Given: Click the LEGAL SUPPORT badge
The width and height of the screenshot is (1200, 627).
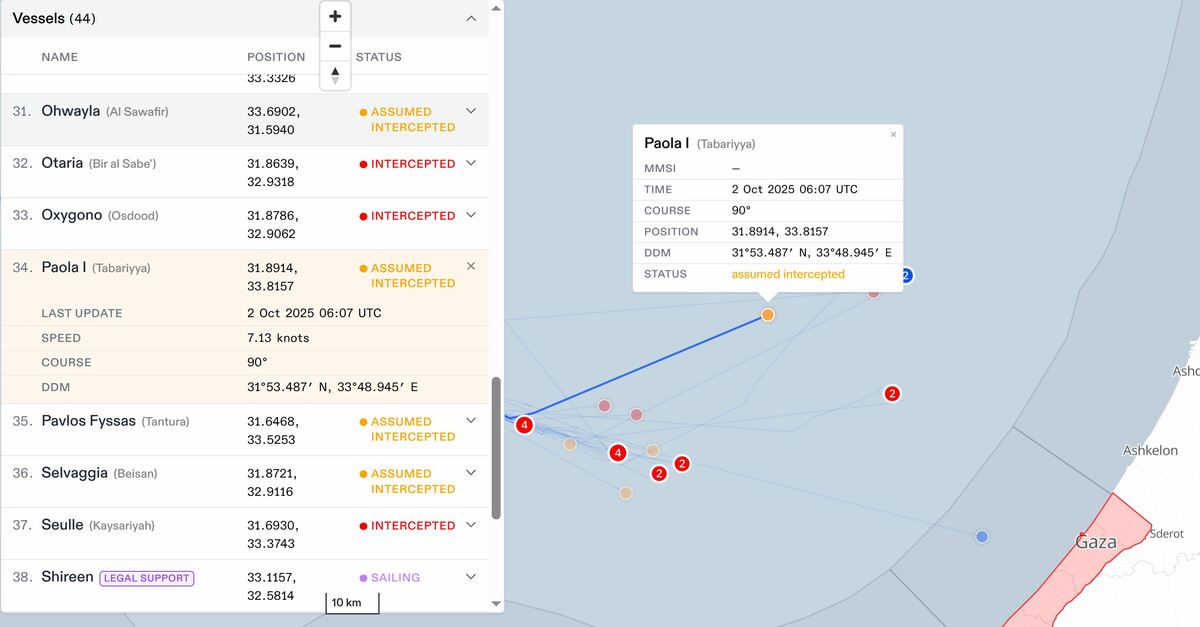Looking at the screenshot, I should click(146, 578).
